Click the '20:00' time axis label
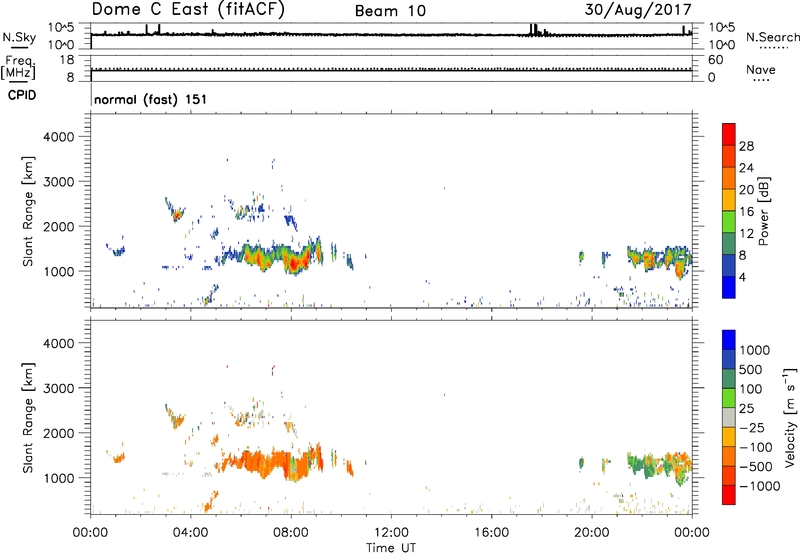Screen dimensions: 800x554 click(x=592, y=533)
